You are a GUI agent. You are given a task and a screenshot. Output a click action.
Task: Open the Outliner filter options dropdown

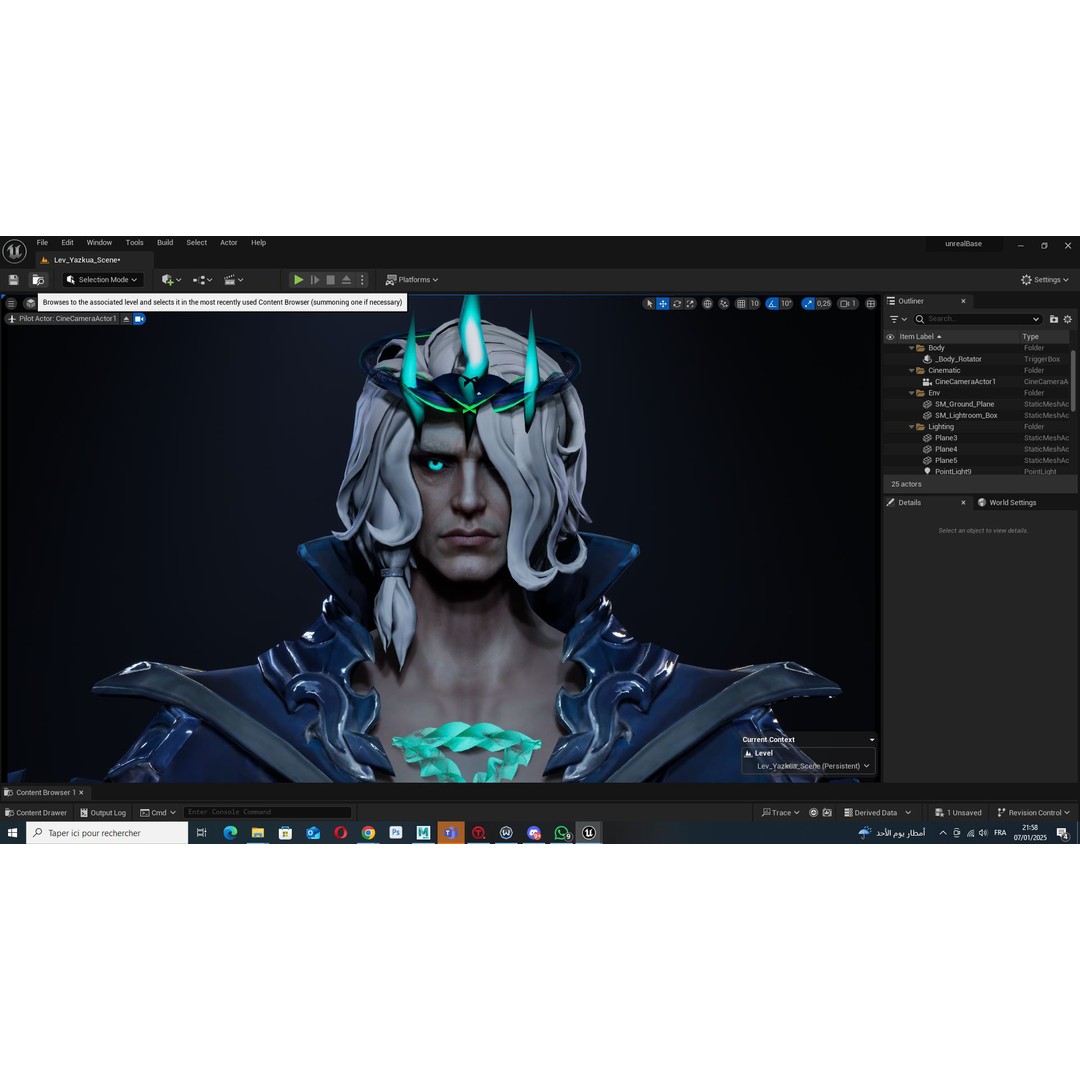click(898, 319)
